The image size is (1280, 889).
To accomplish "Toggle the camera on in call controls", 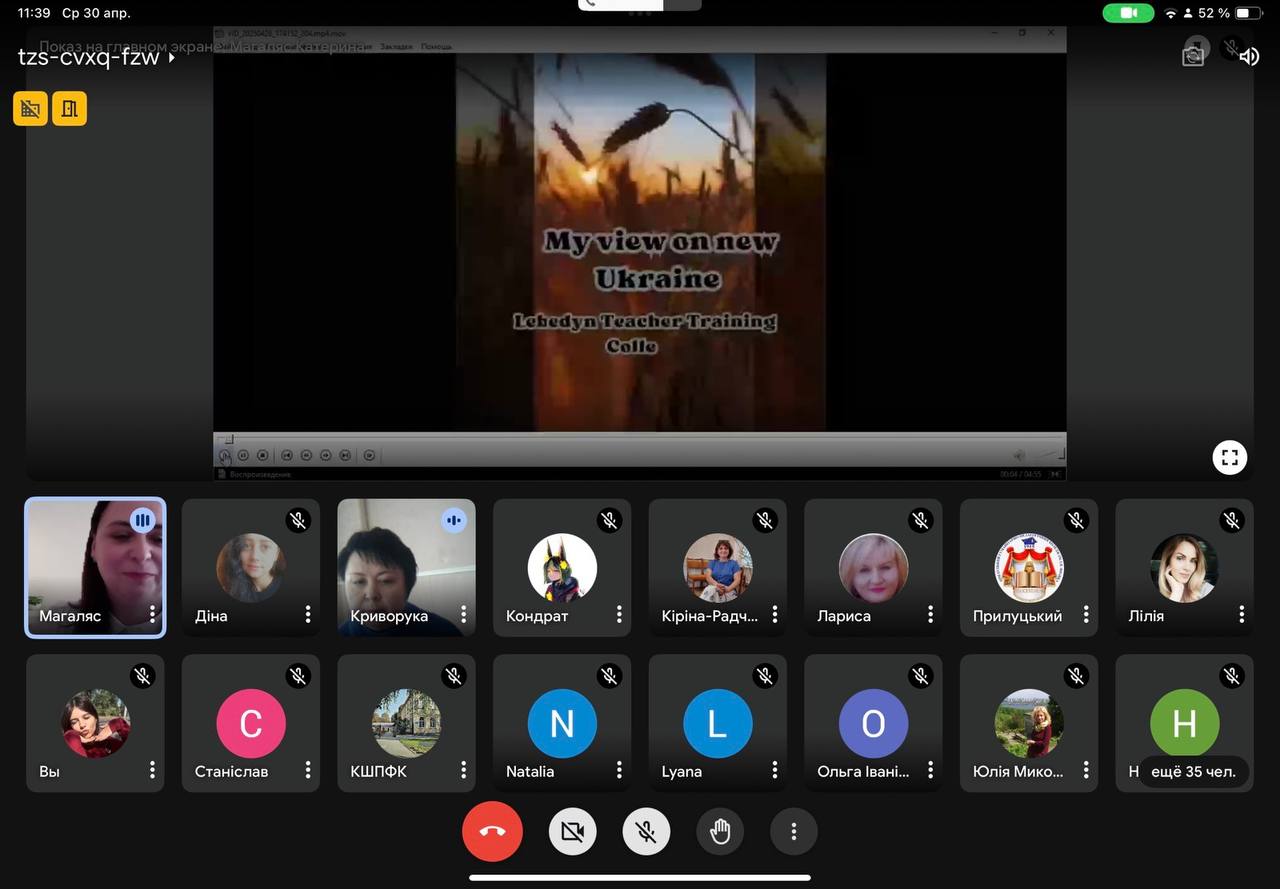I will pos(572,831).
